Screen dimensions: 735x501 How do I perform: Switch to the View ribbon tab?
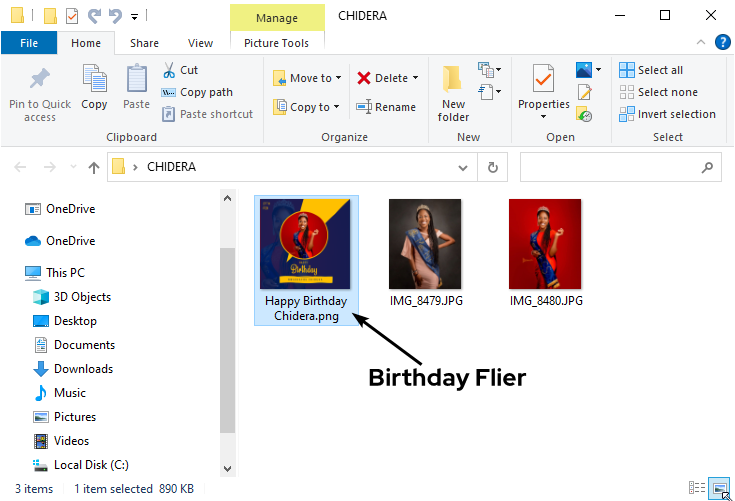pyautogui.click(x=200, y=43)
